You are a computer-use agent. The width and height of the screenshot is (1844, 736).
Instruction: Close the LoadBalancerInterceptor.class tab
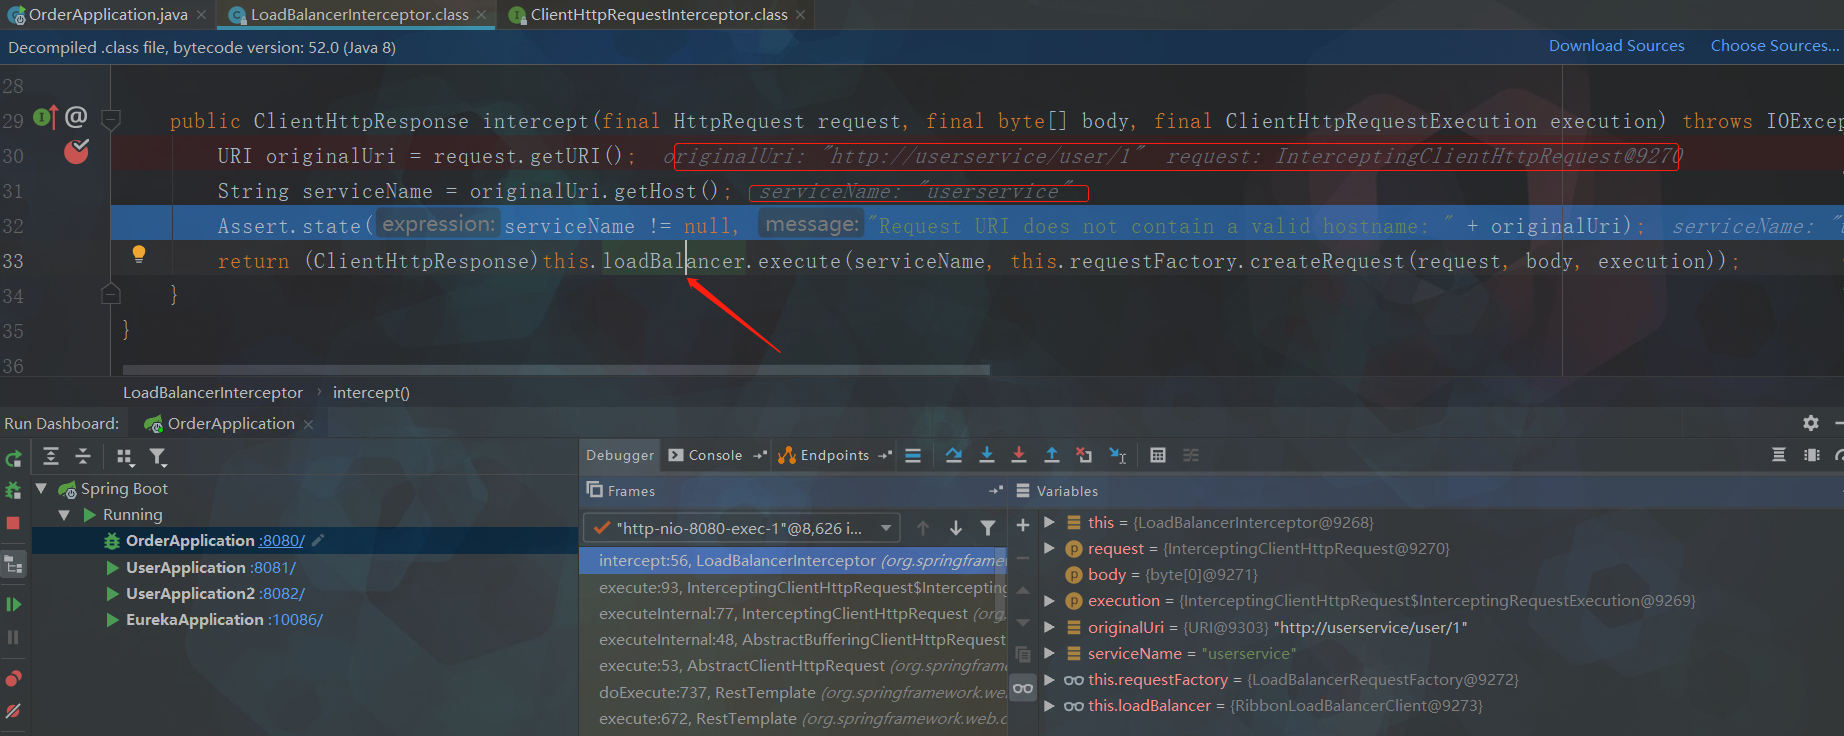[481, 15]
